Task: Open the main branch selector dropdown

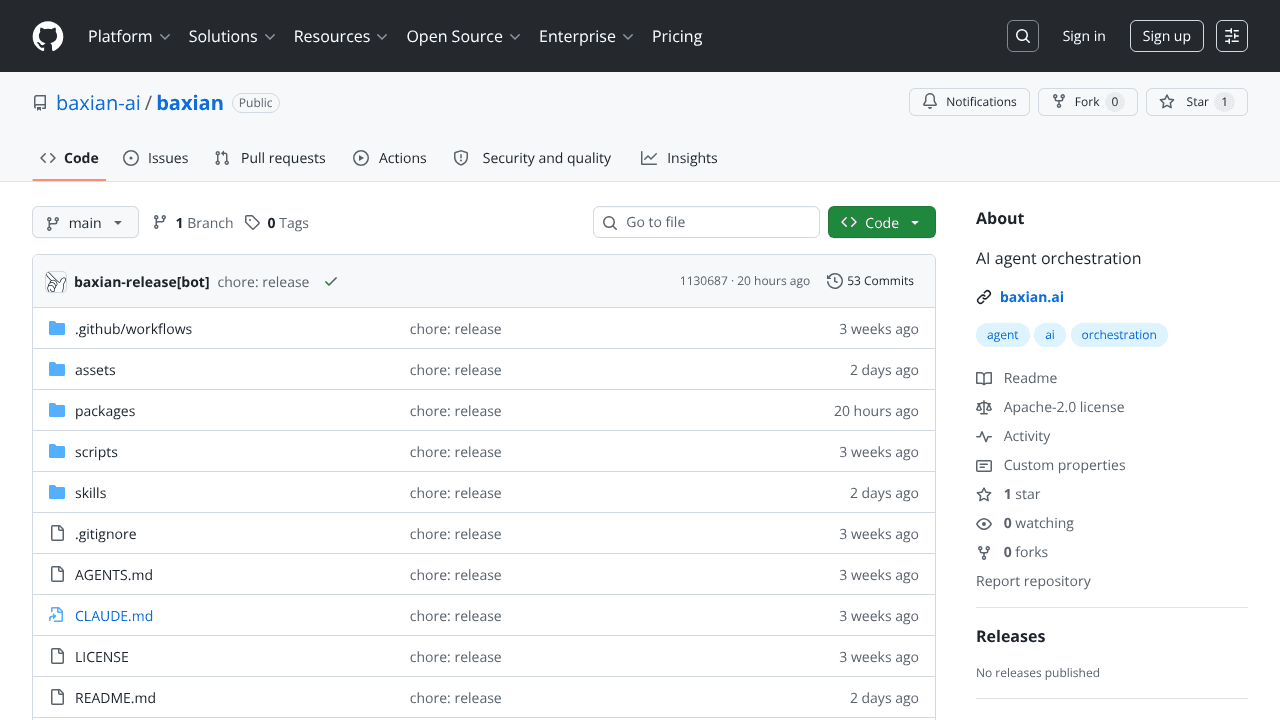Action: click(x=85, y=222)
